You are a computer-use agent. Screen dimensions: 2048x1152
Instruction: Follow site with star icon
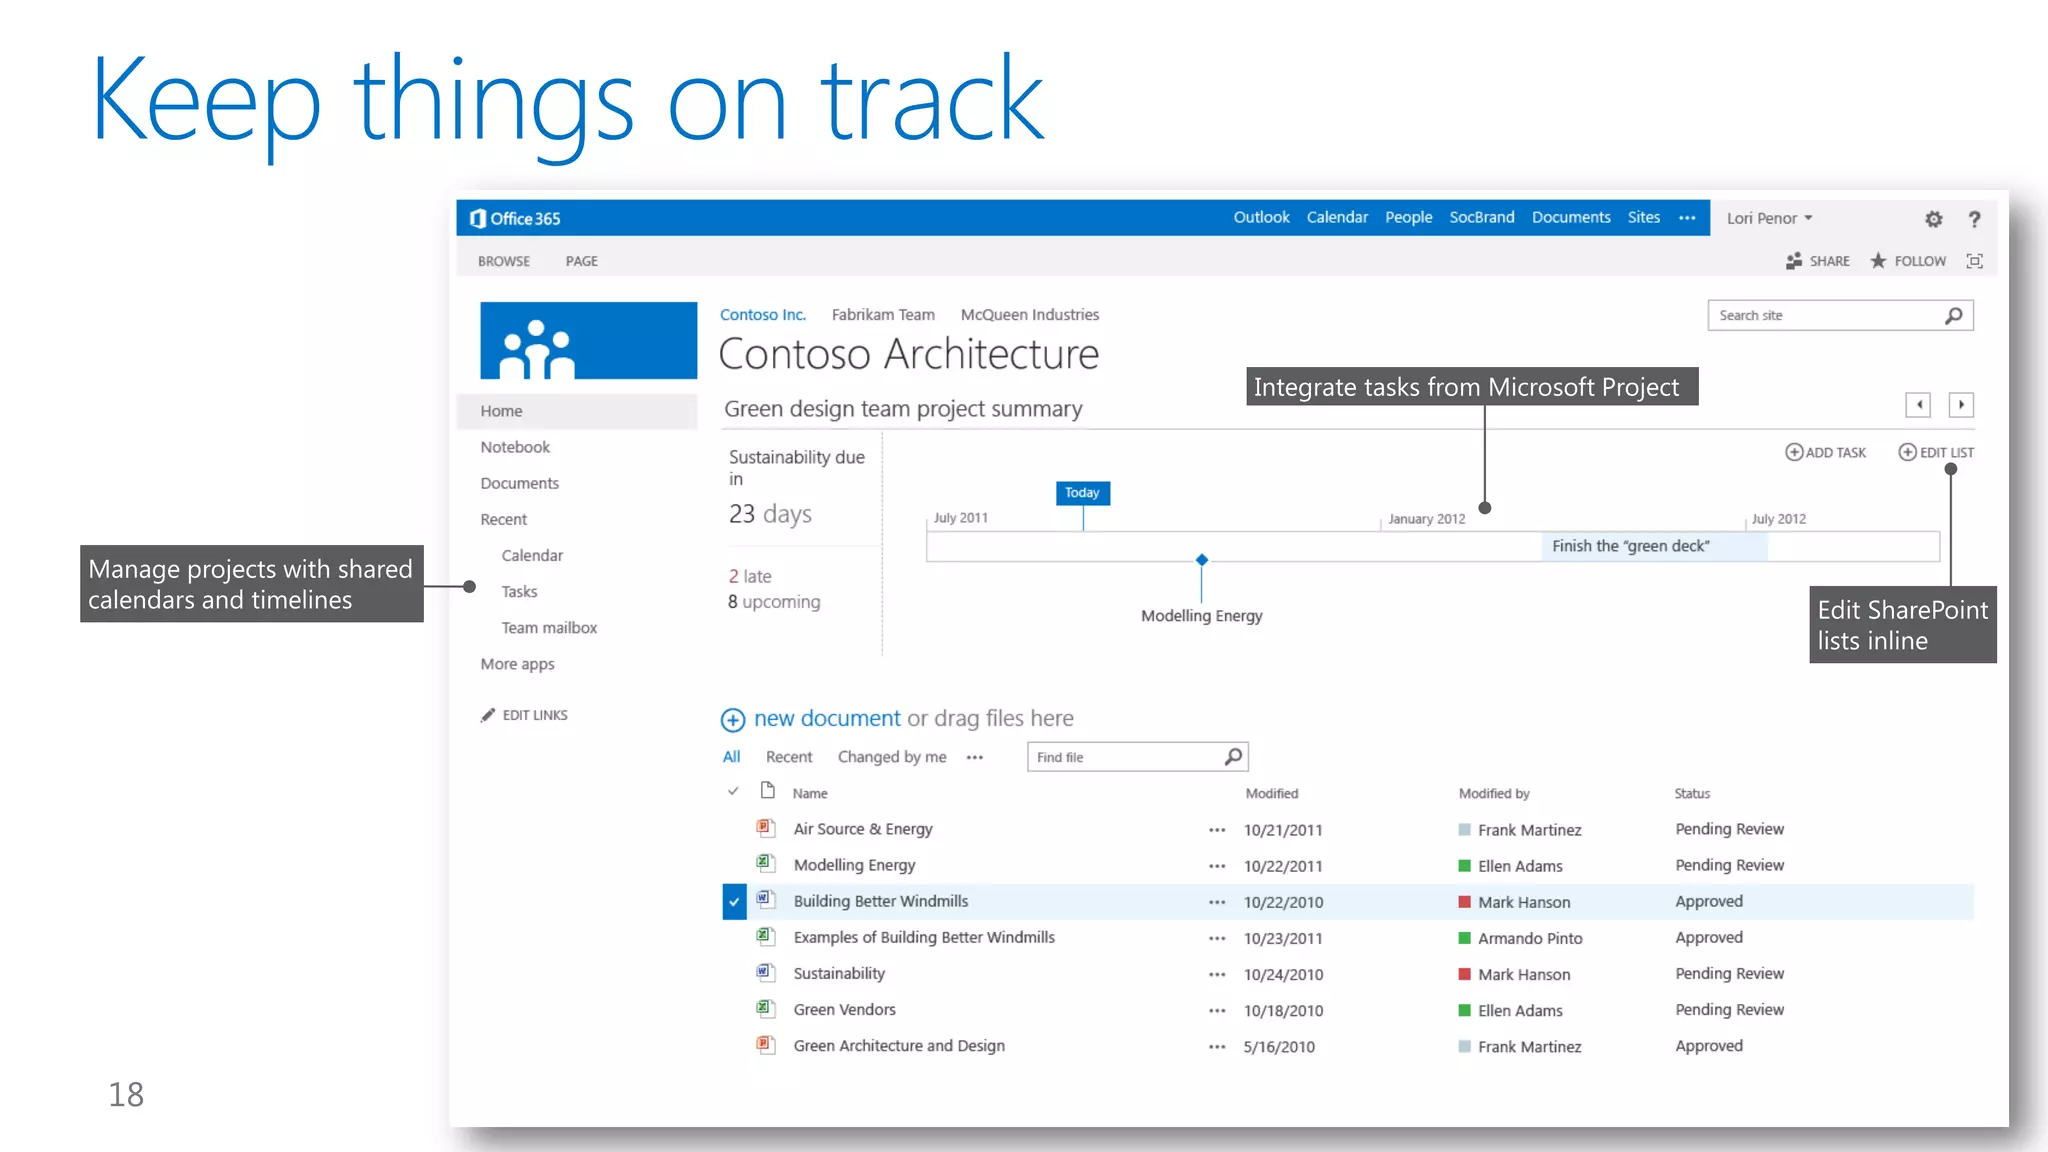[1878, 261]
